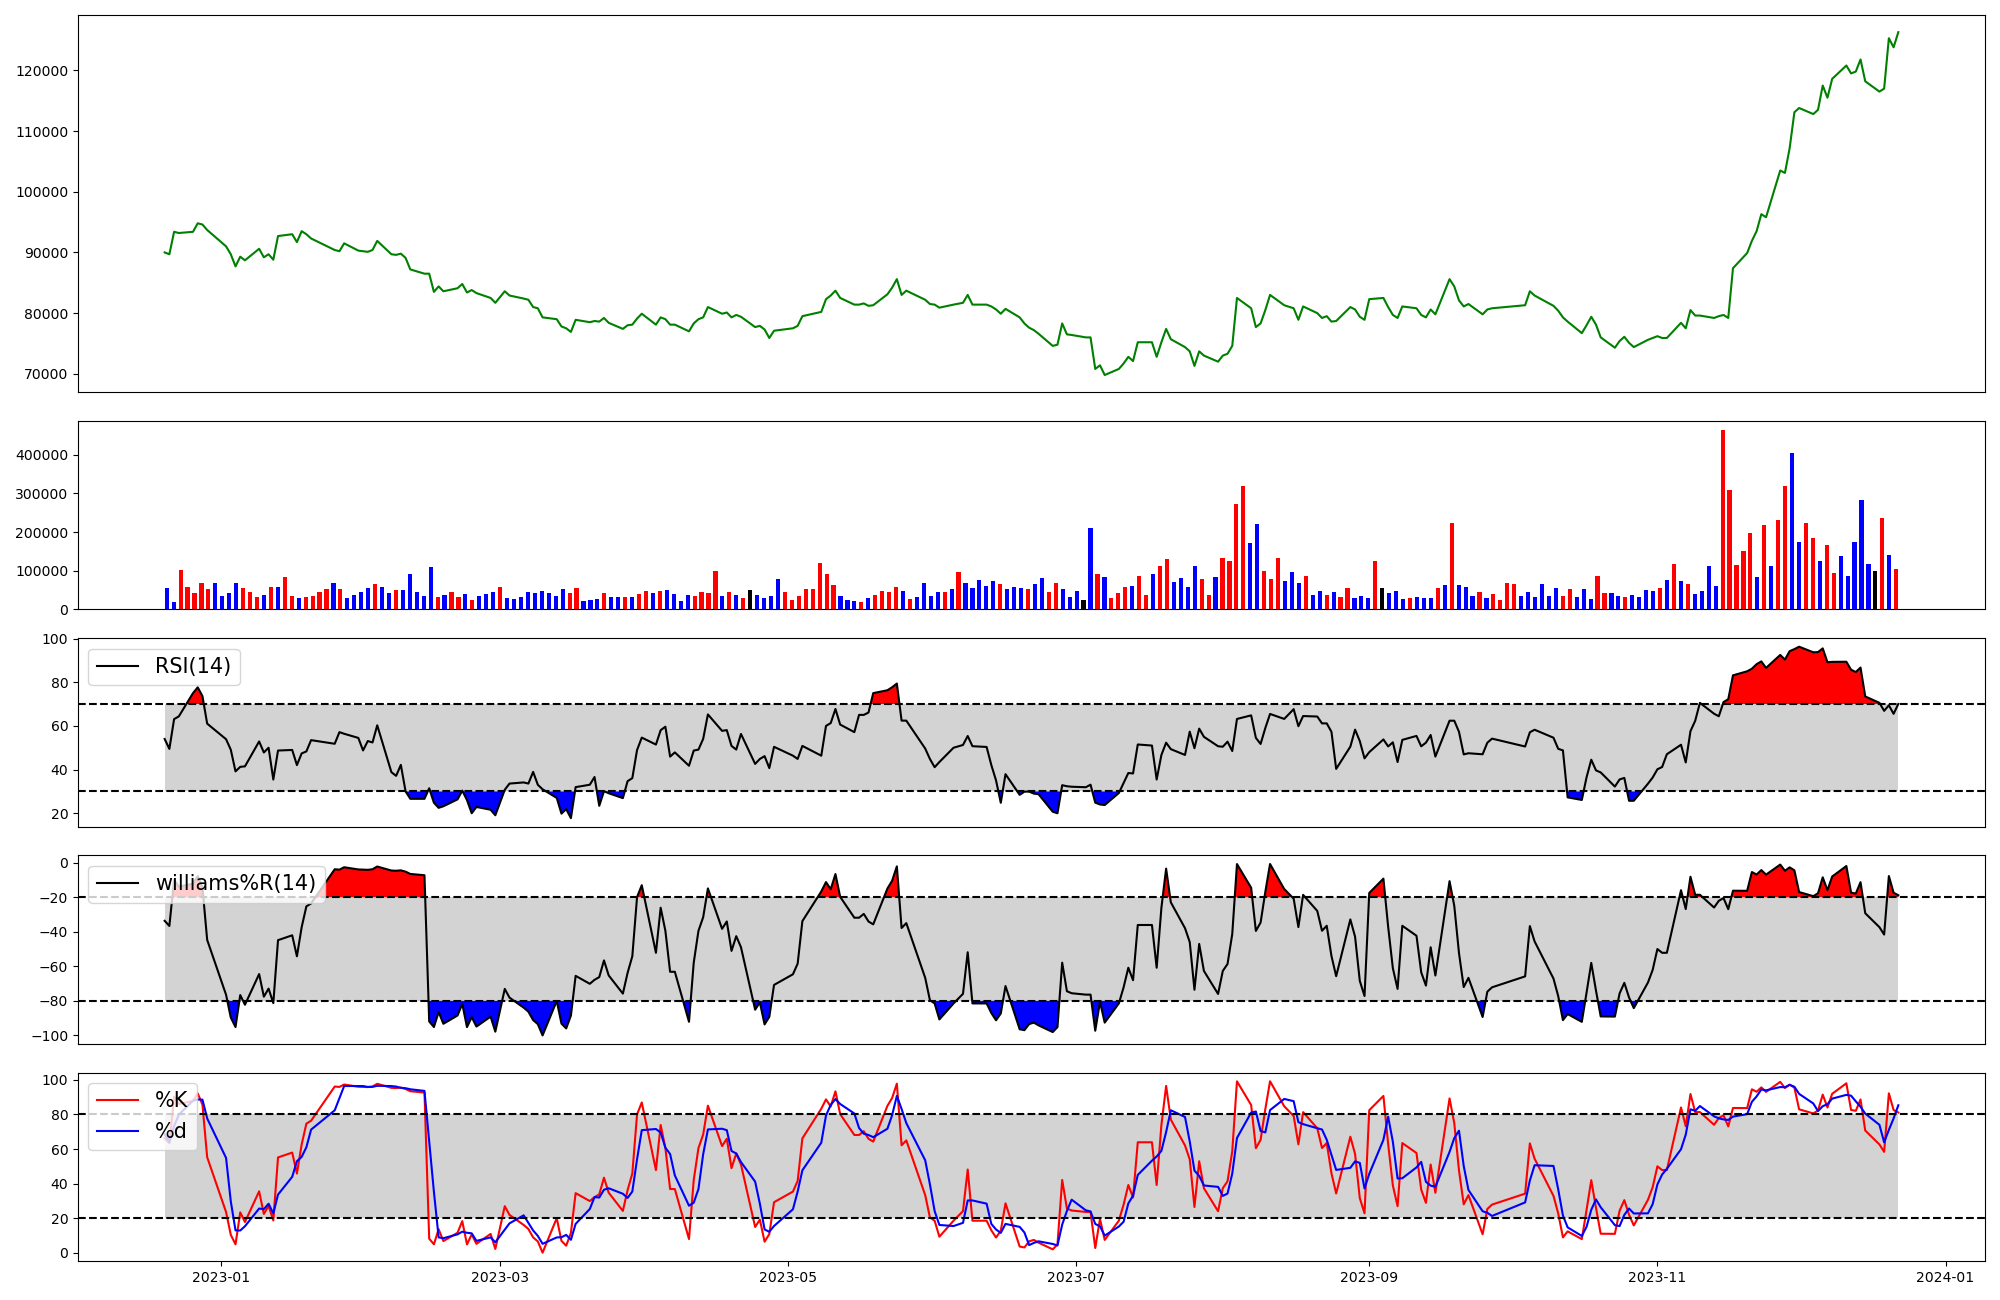Select the 2023-09 date tick label
Viewport: 2000px width, 1300px height.
1369,1277
